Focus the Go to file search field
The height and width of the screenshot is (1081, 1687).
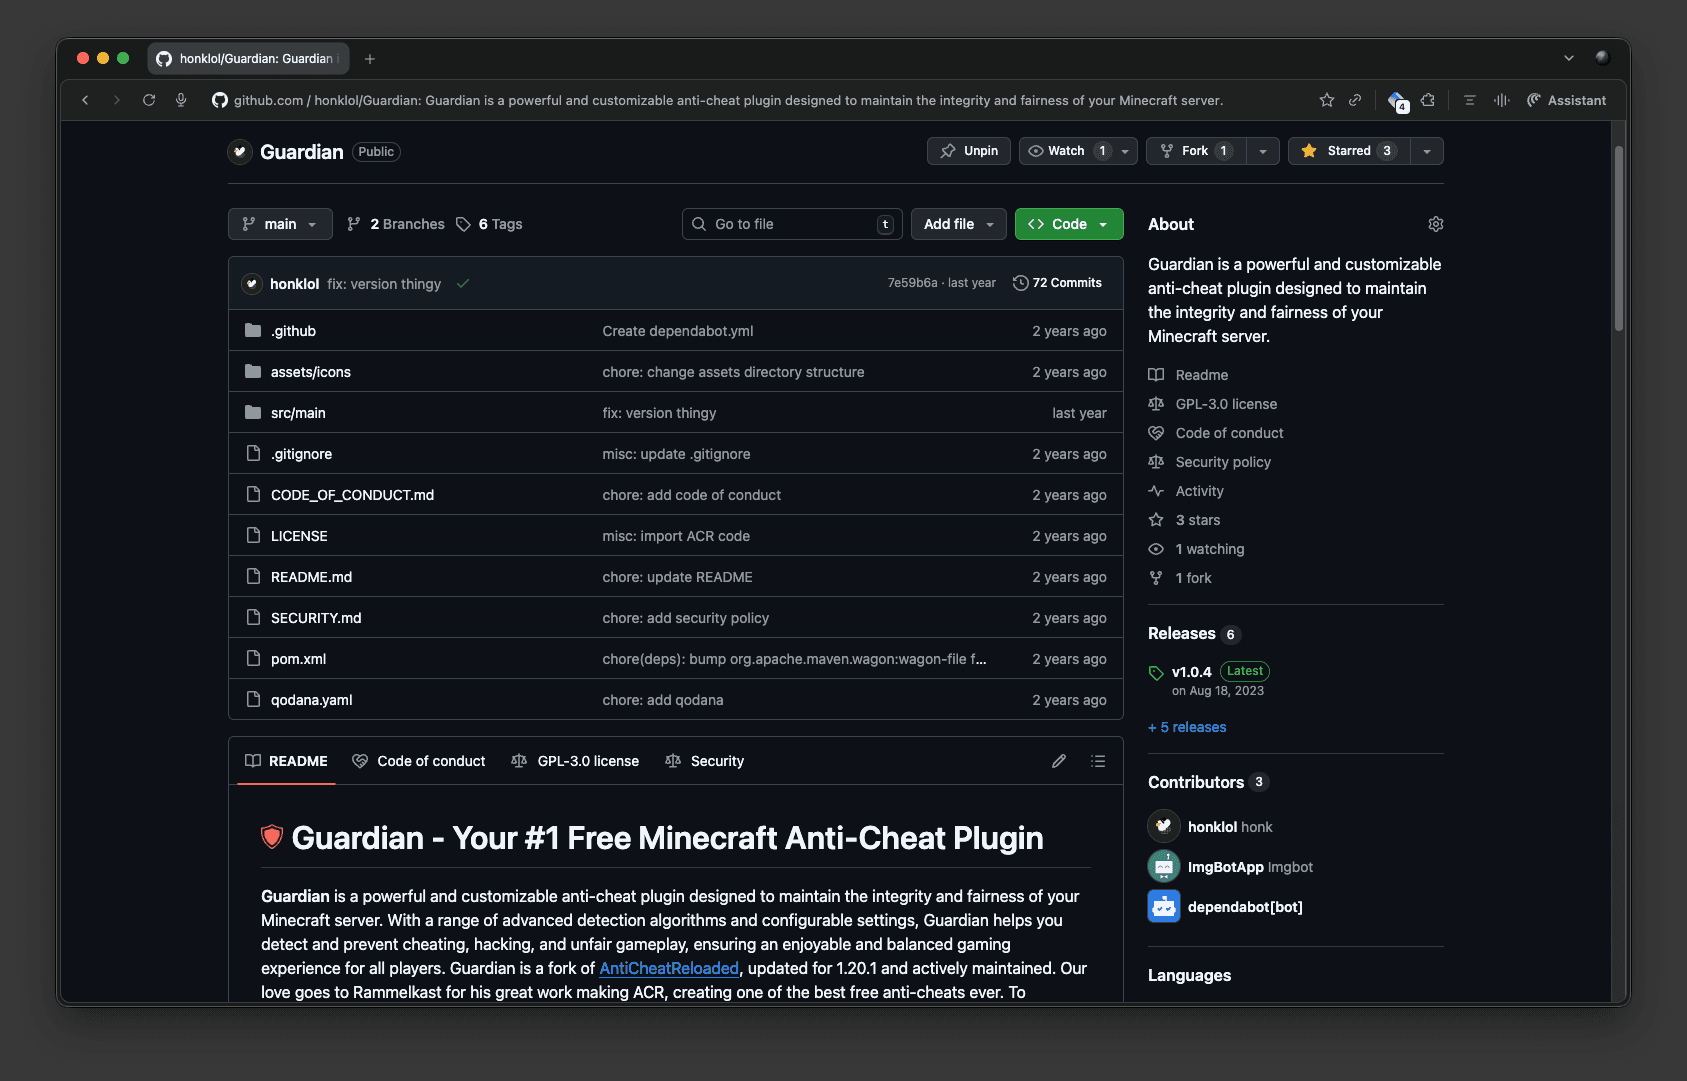(792, 224)
